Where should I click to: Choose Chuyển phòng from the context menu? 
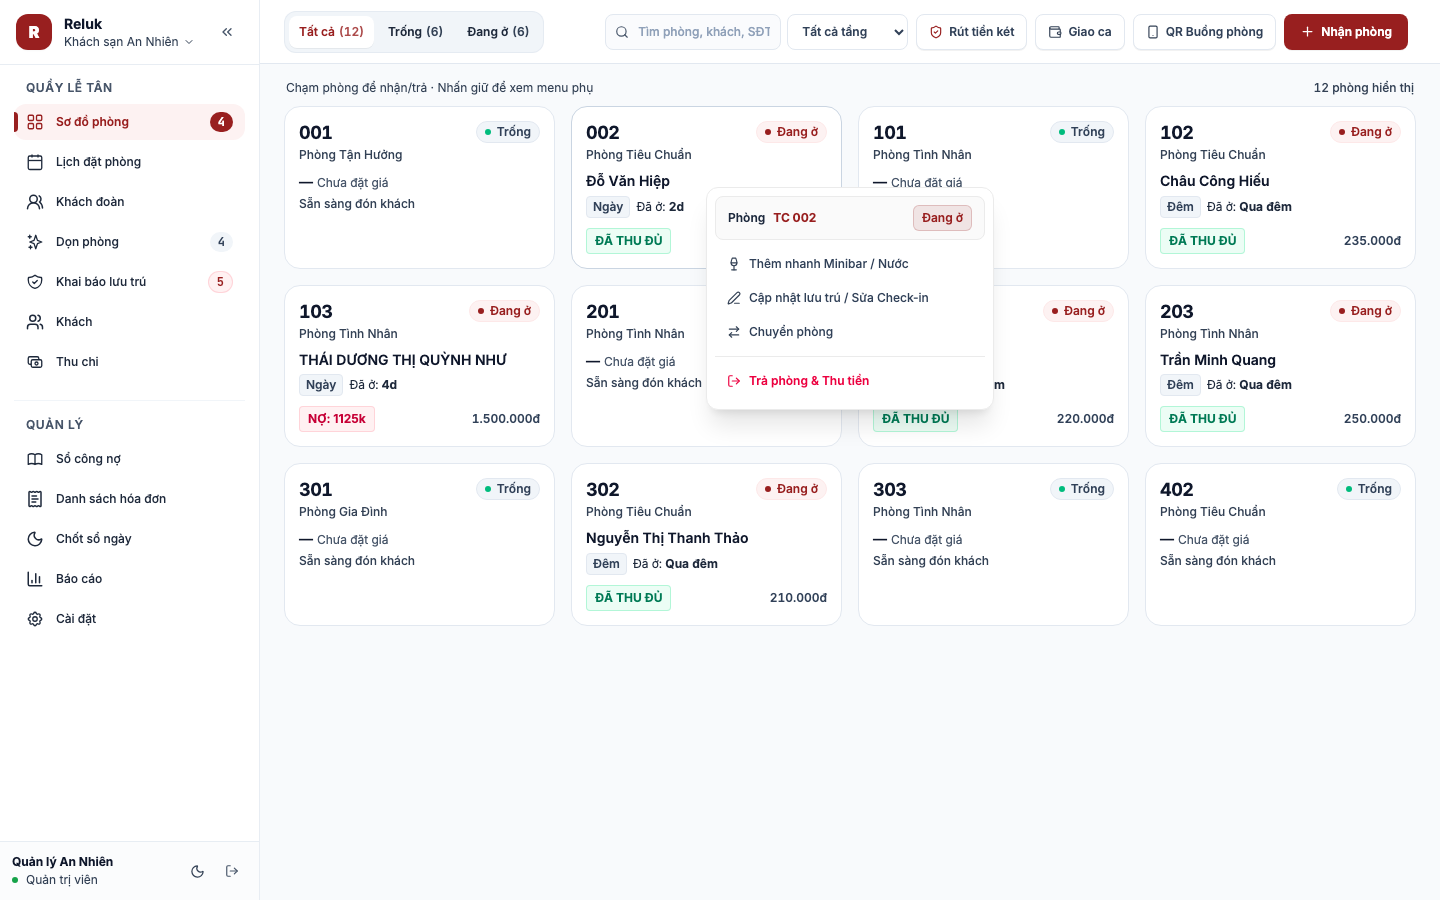coord(850,332)
